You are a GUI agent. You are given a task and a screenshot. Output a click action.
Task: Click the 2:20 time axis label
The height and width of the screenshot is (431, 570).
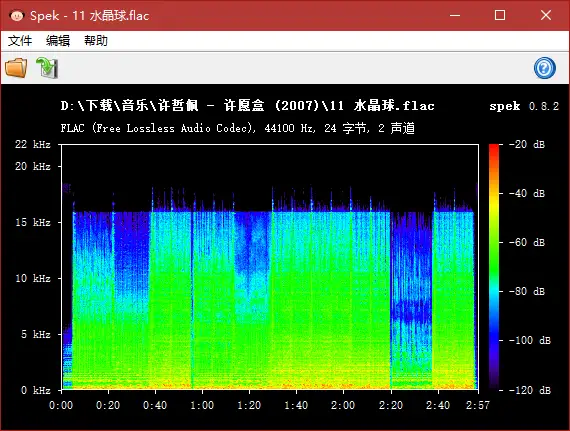tap(391, 405)
